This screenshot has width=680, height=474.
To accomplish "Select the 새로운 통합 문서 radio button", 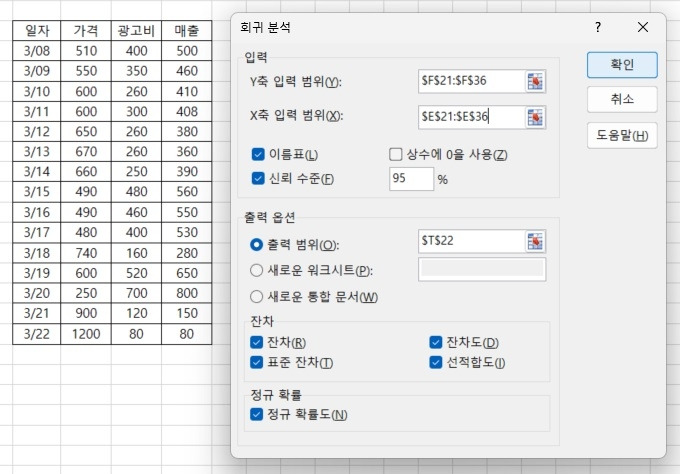I will tap(256, 297).
